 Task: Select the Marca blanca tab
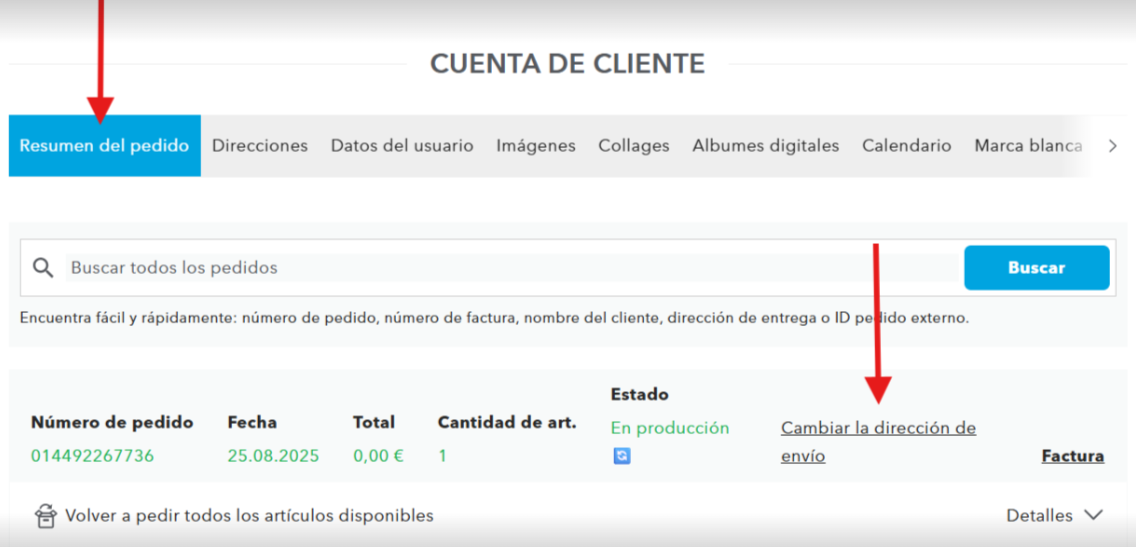coord(1028,146)
